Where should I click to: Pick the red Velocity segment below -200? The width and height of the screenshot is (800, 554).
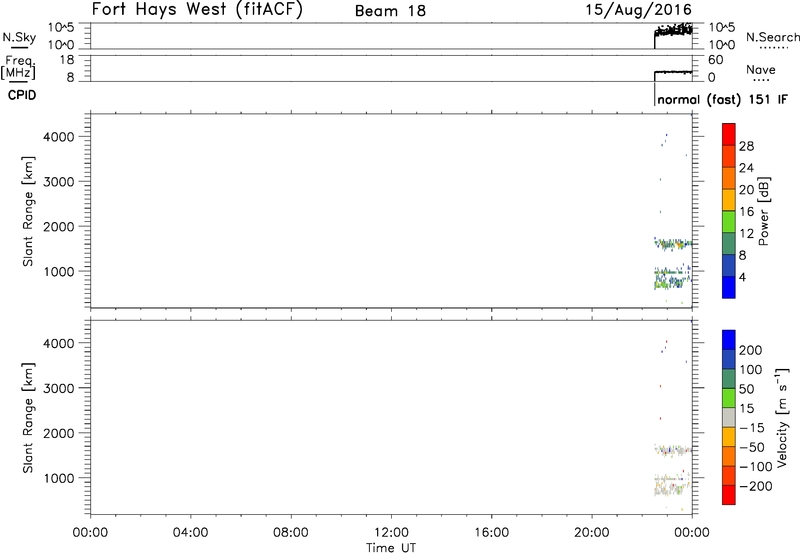coord(729,495)
